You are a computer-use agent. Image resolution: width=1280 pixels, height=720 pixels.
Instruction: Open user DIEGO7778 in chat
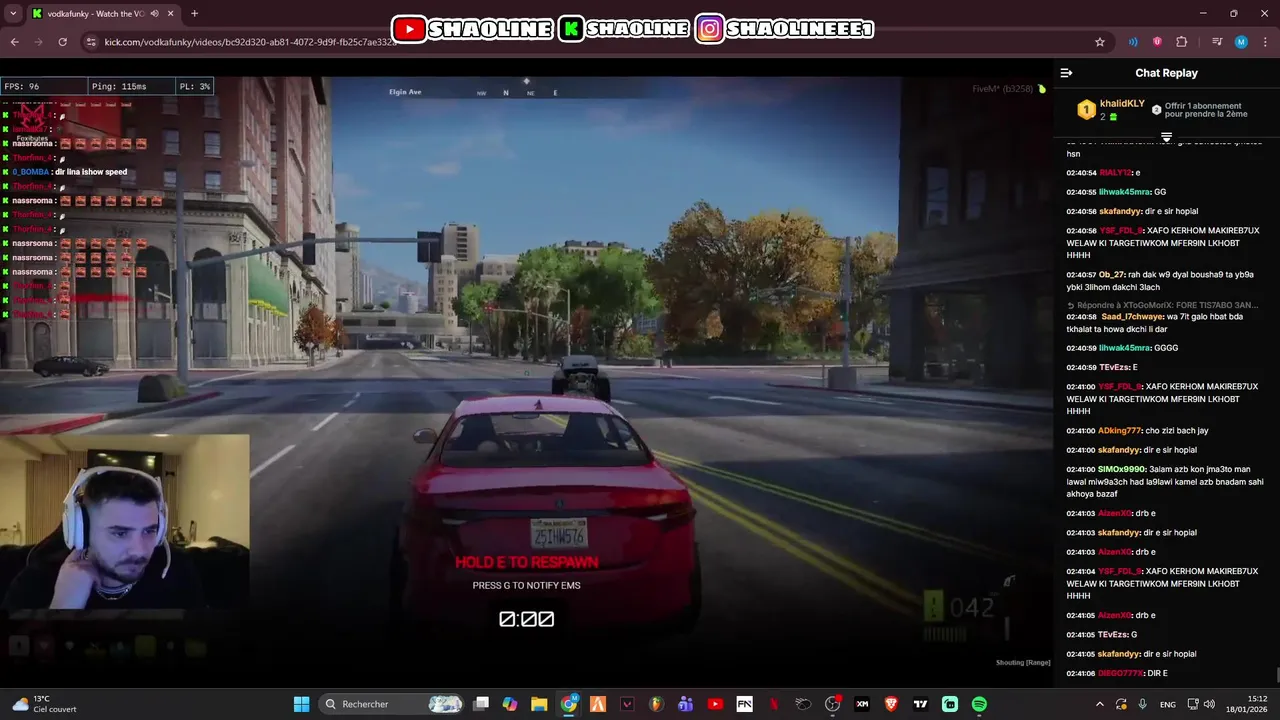1120,673
